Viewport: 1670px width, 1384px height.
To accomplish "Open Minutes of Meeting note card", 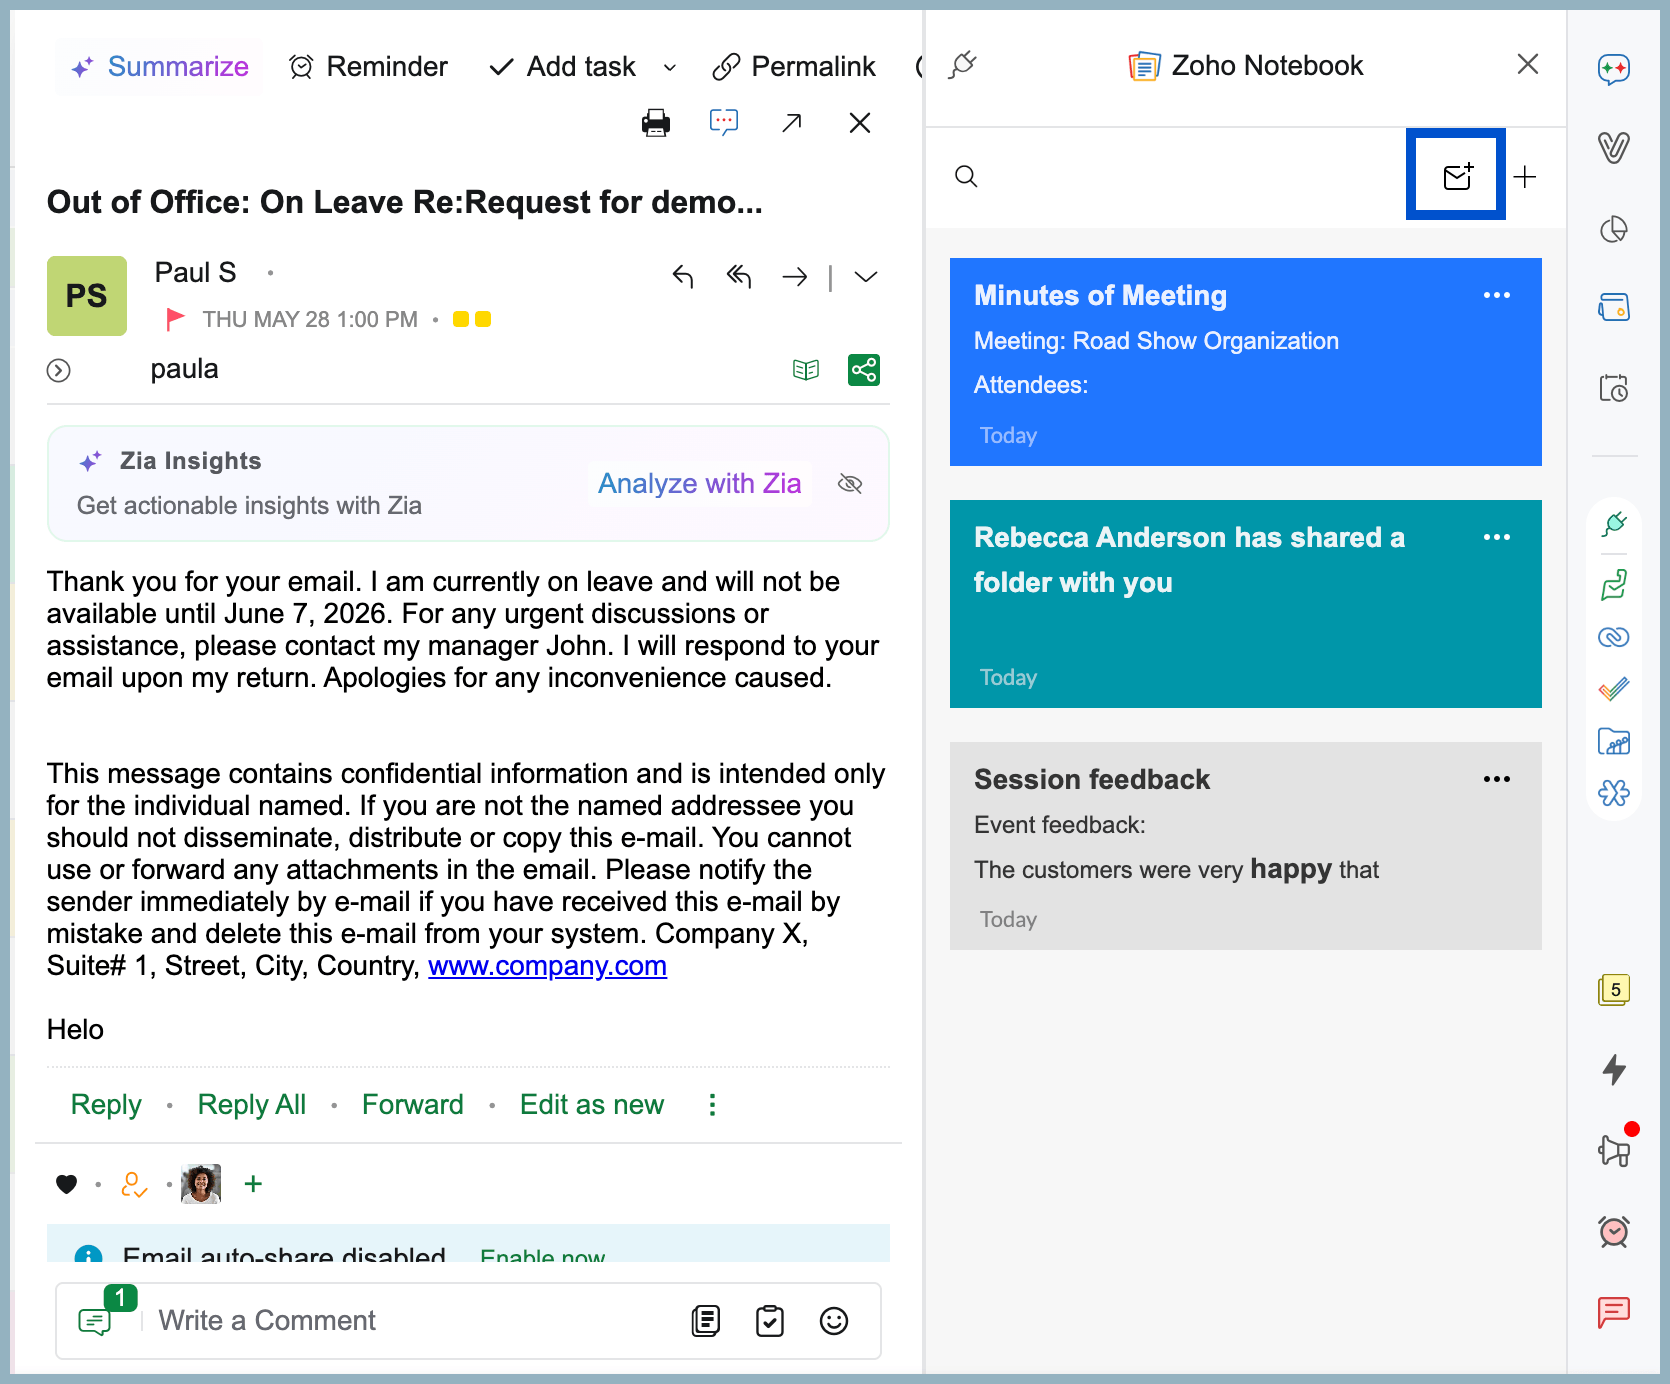I will (1246, 362).
